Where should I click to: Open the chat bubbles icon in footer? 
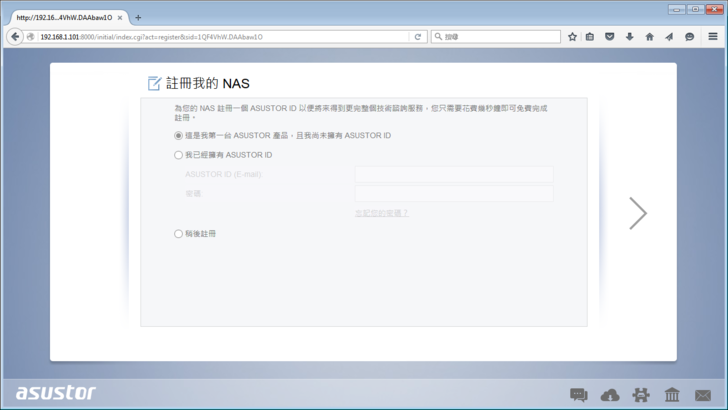(579, 395)
